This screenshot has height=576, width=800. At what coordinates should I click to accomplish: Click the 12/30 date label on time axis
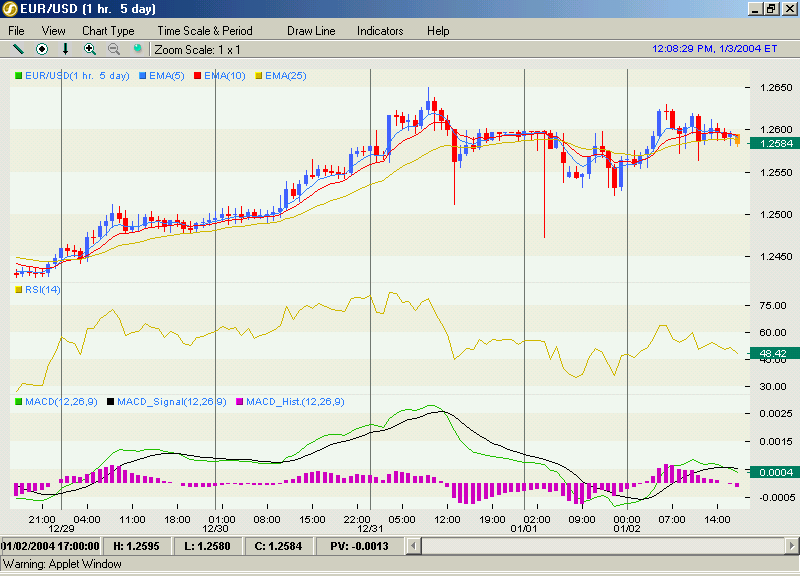(x=215, y=529)
